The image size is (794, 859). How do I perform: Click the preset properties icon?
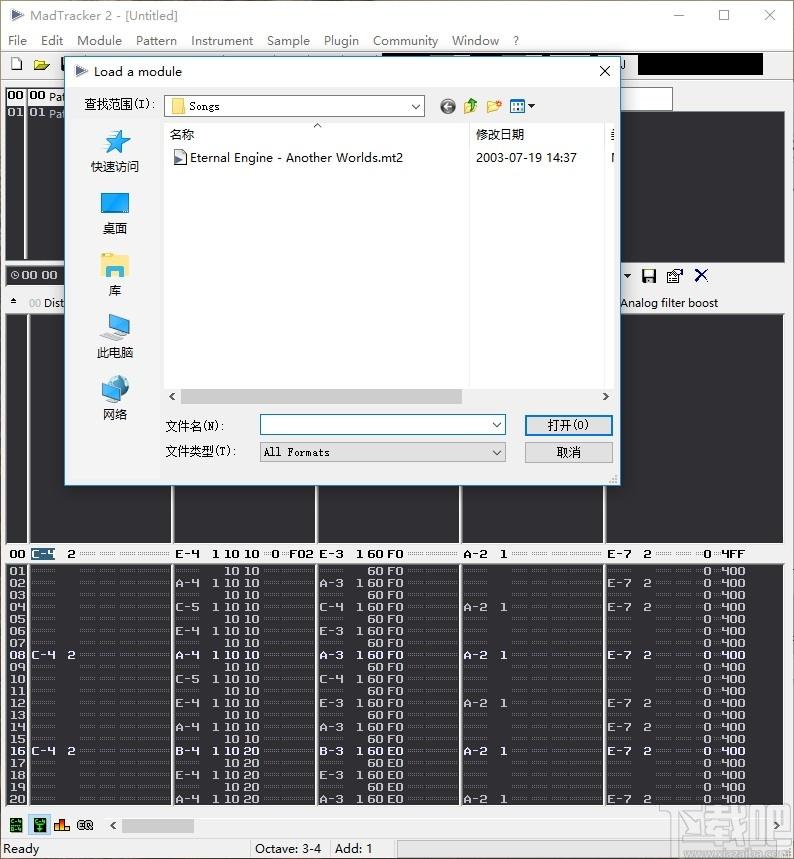pos(675,276)
